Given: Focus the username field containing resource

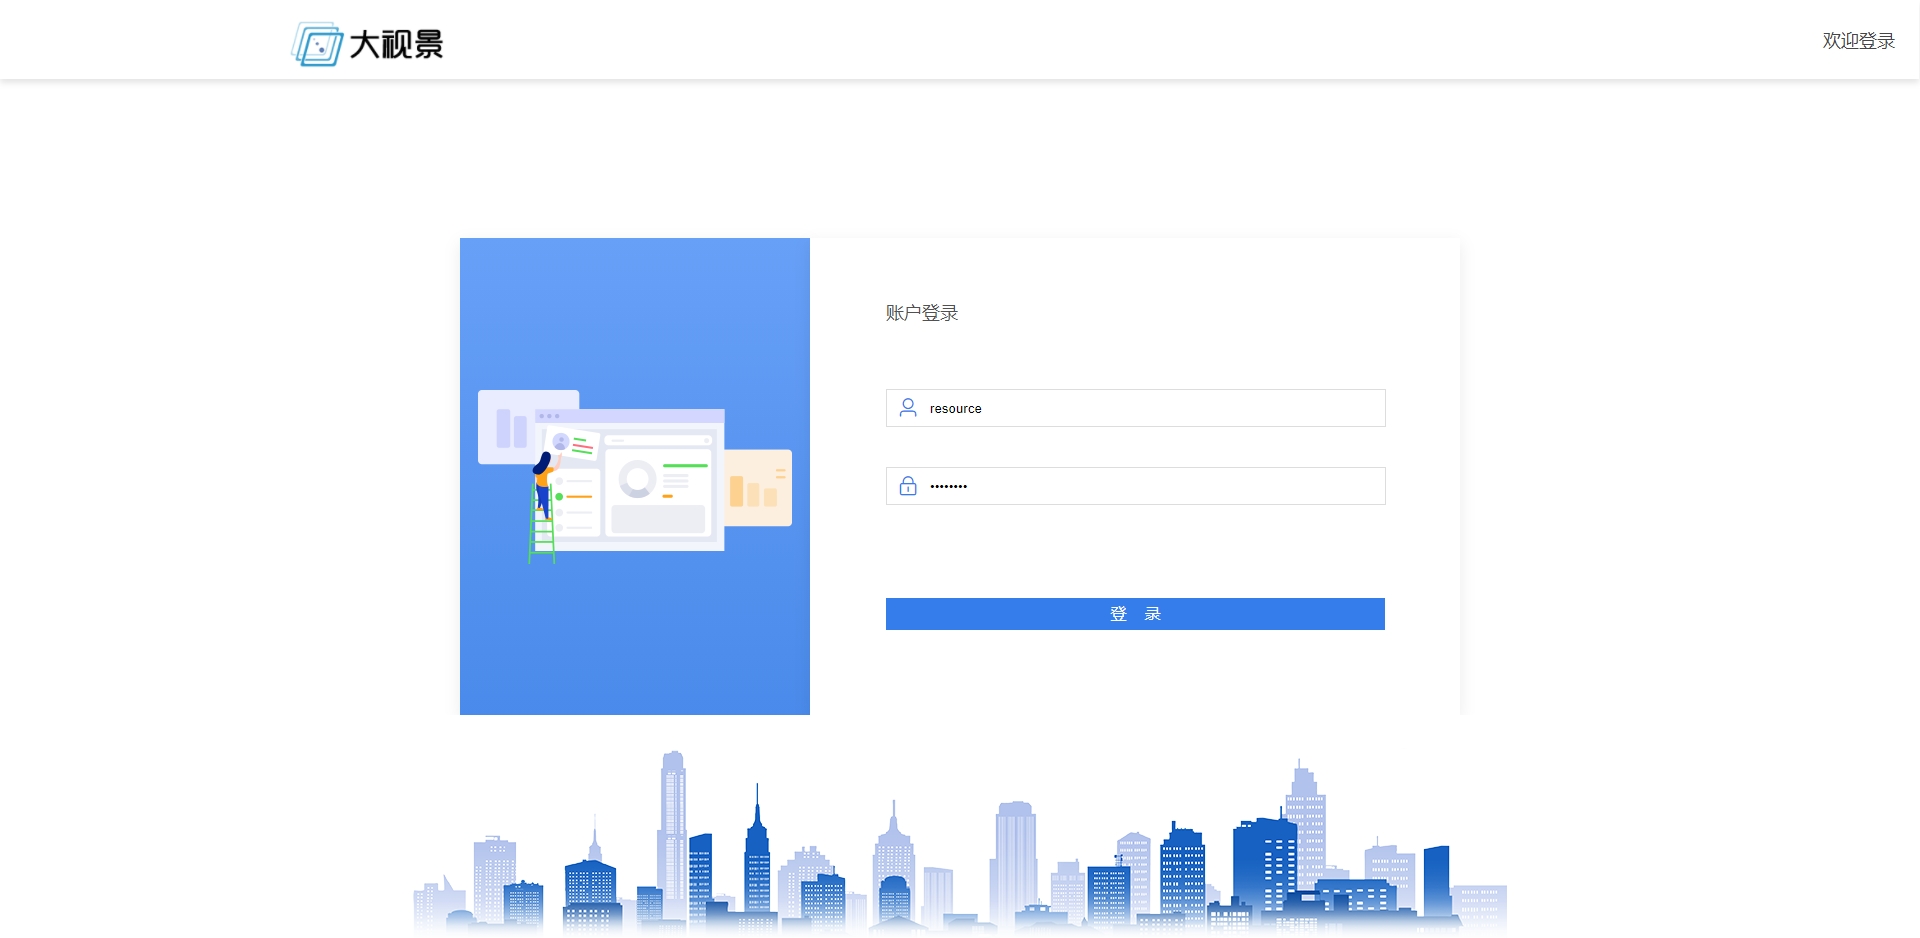Looking at the screenshot, I should (1135, 408).
